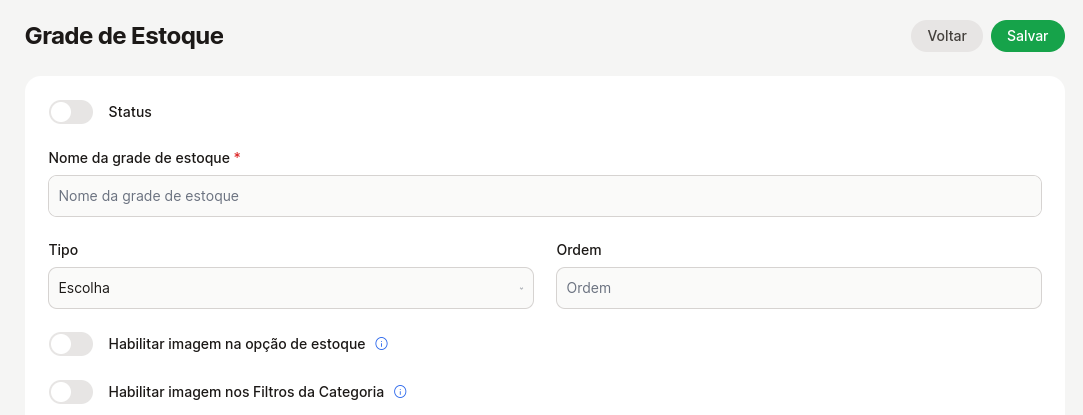Image resolution: width=1083 pixels, height=415 pixels.
Task: Click the Status label text
Action: [x=130, y=112]
